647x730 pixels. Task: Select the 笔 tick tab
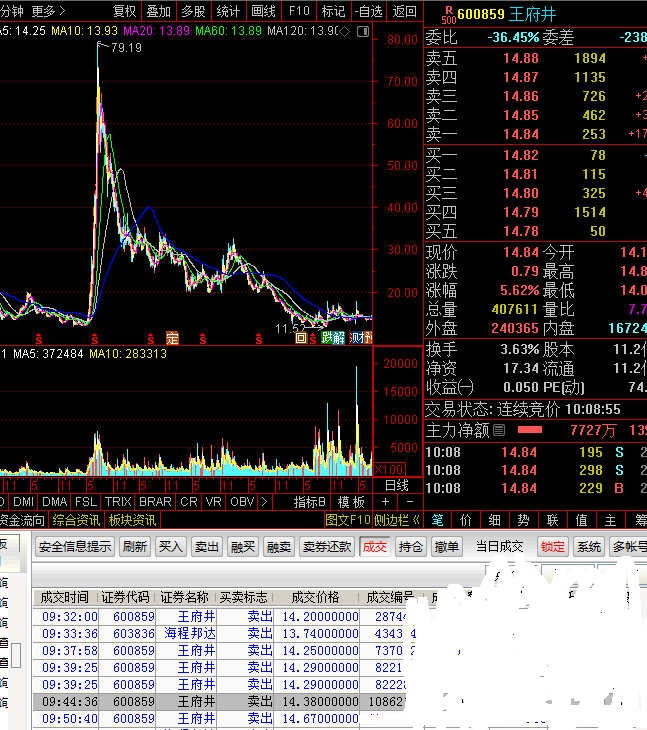438,520
